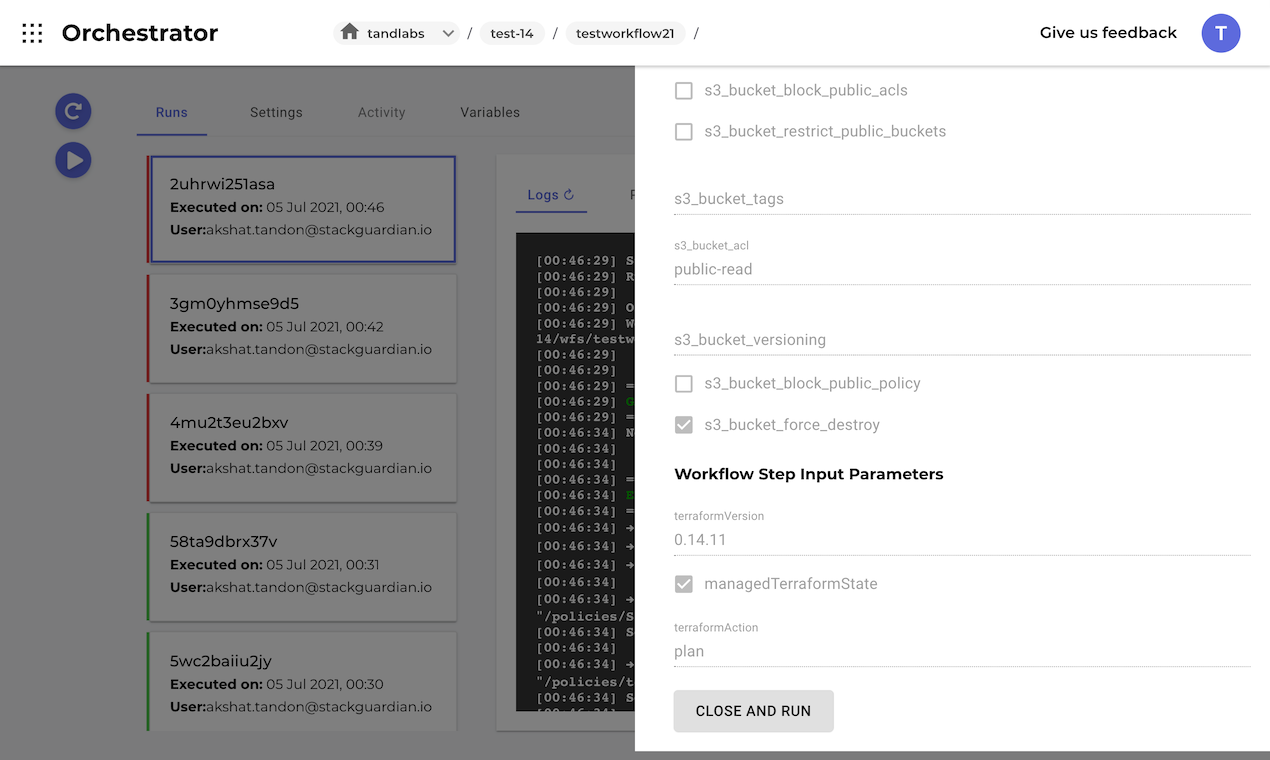Switch to the Runs tab
Screen dimensions: 1270x760
(172, 113)
